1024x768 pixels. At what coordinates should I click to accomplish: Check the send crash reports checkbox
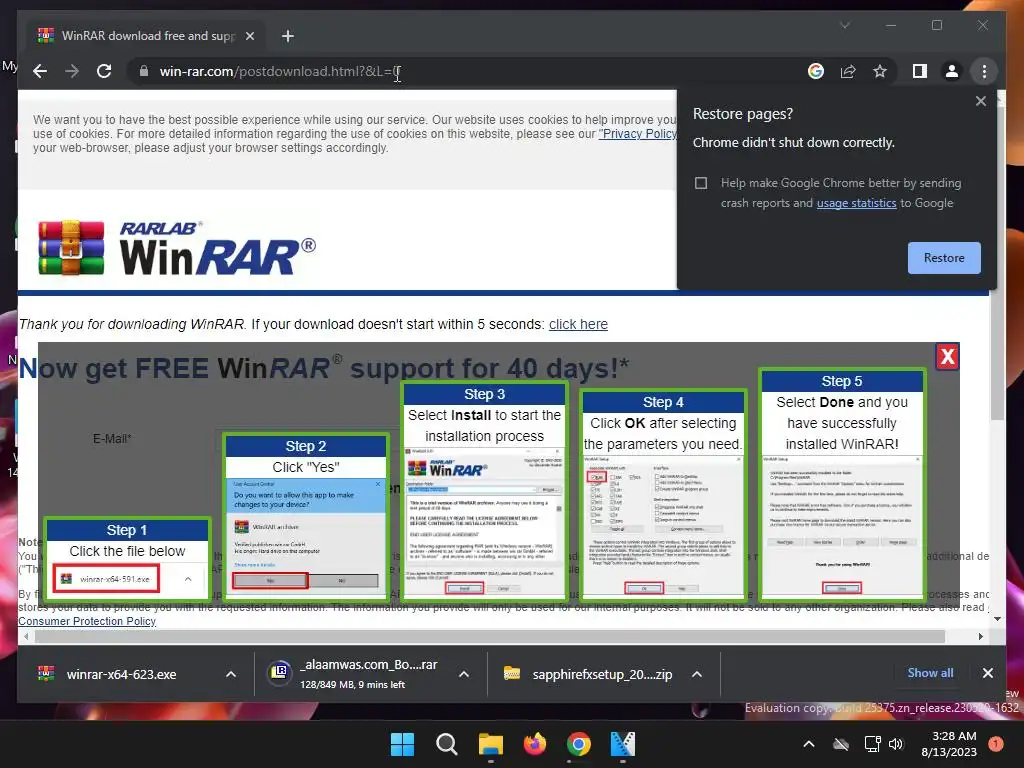tap(701, 183)
